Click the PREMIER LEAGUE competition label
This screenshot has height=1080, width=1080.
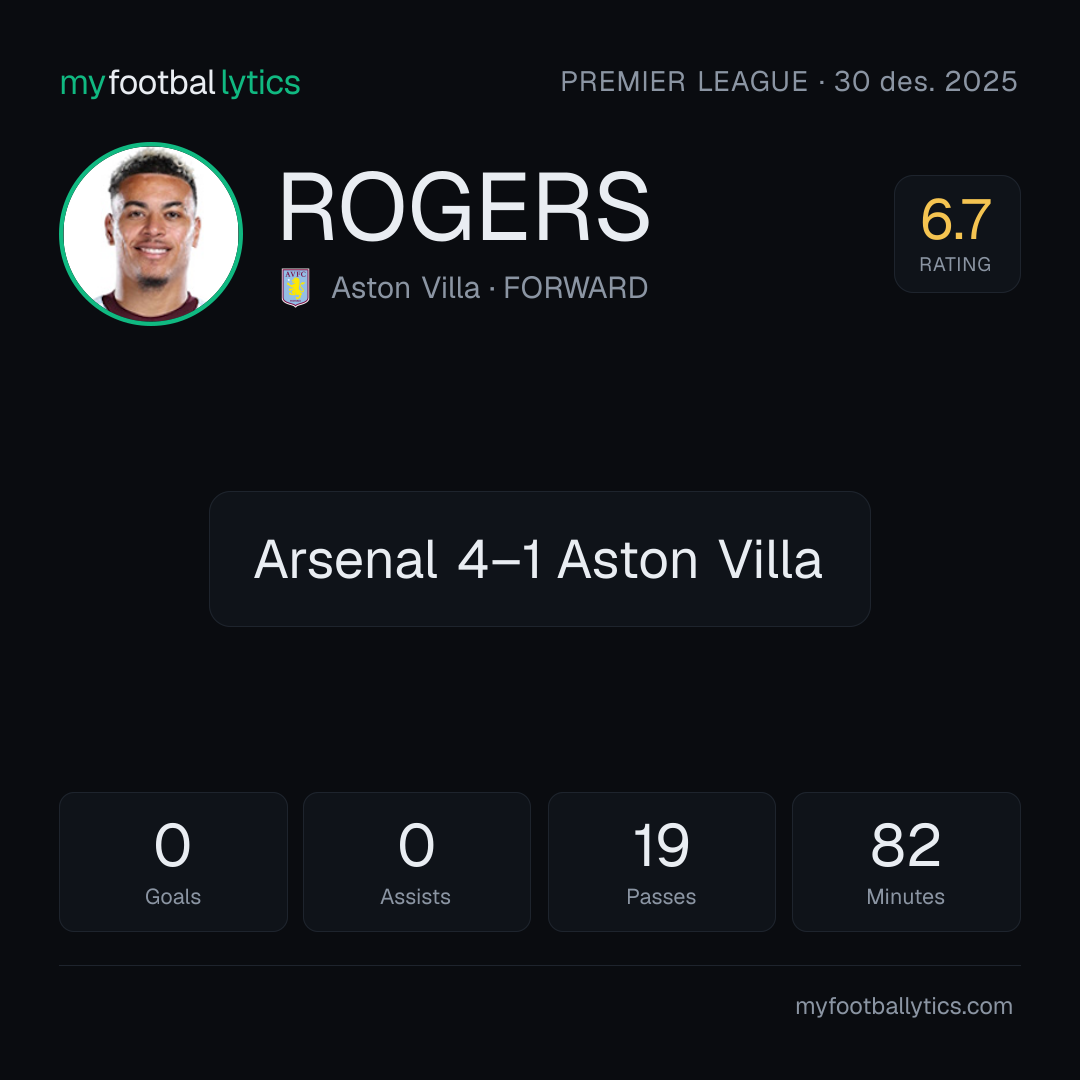(684, 82)
